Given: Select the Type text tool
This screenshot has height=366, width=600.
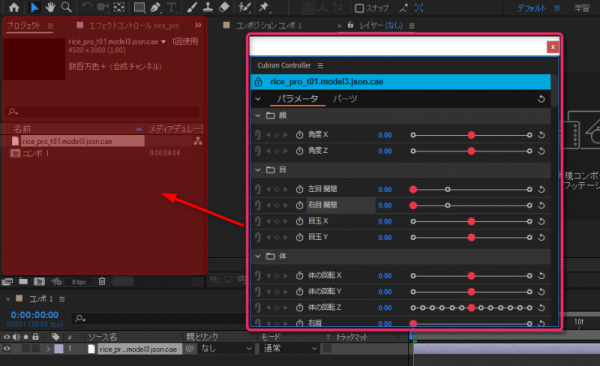Looking at the screenshot, I should point(171,7).
